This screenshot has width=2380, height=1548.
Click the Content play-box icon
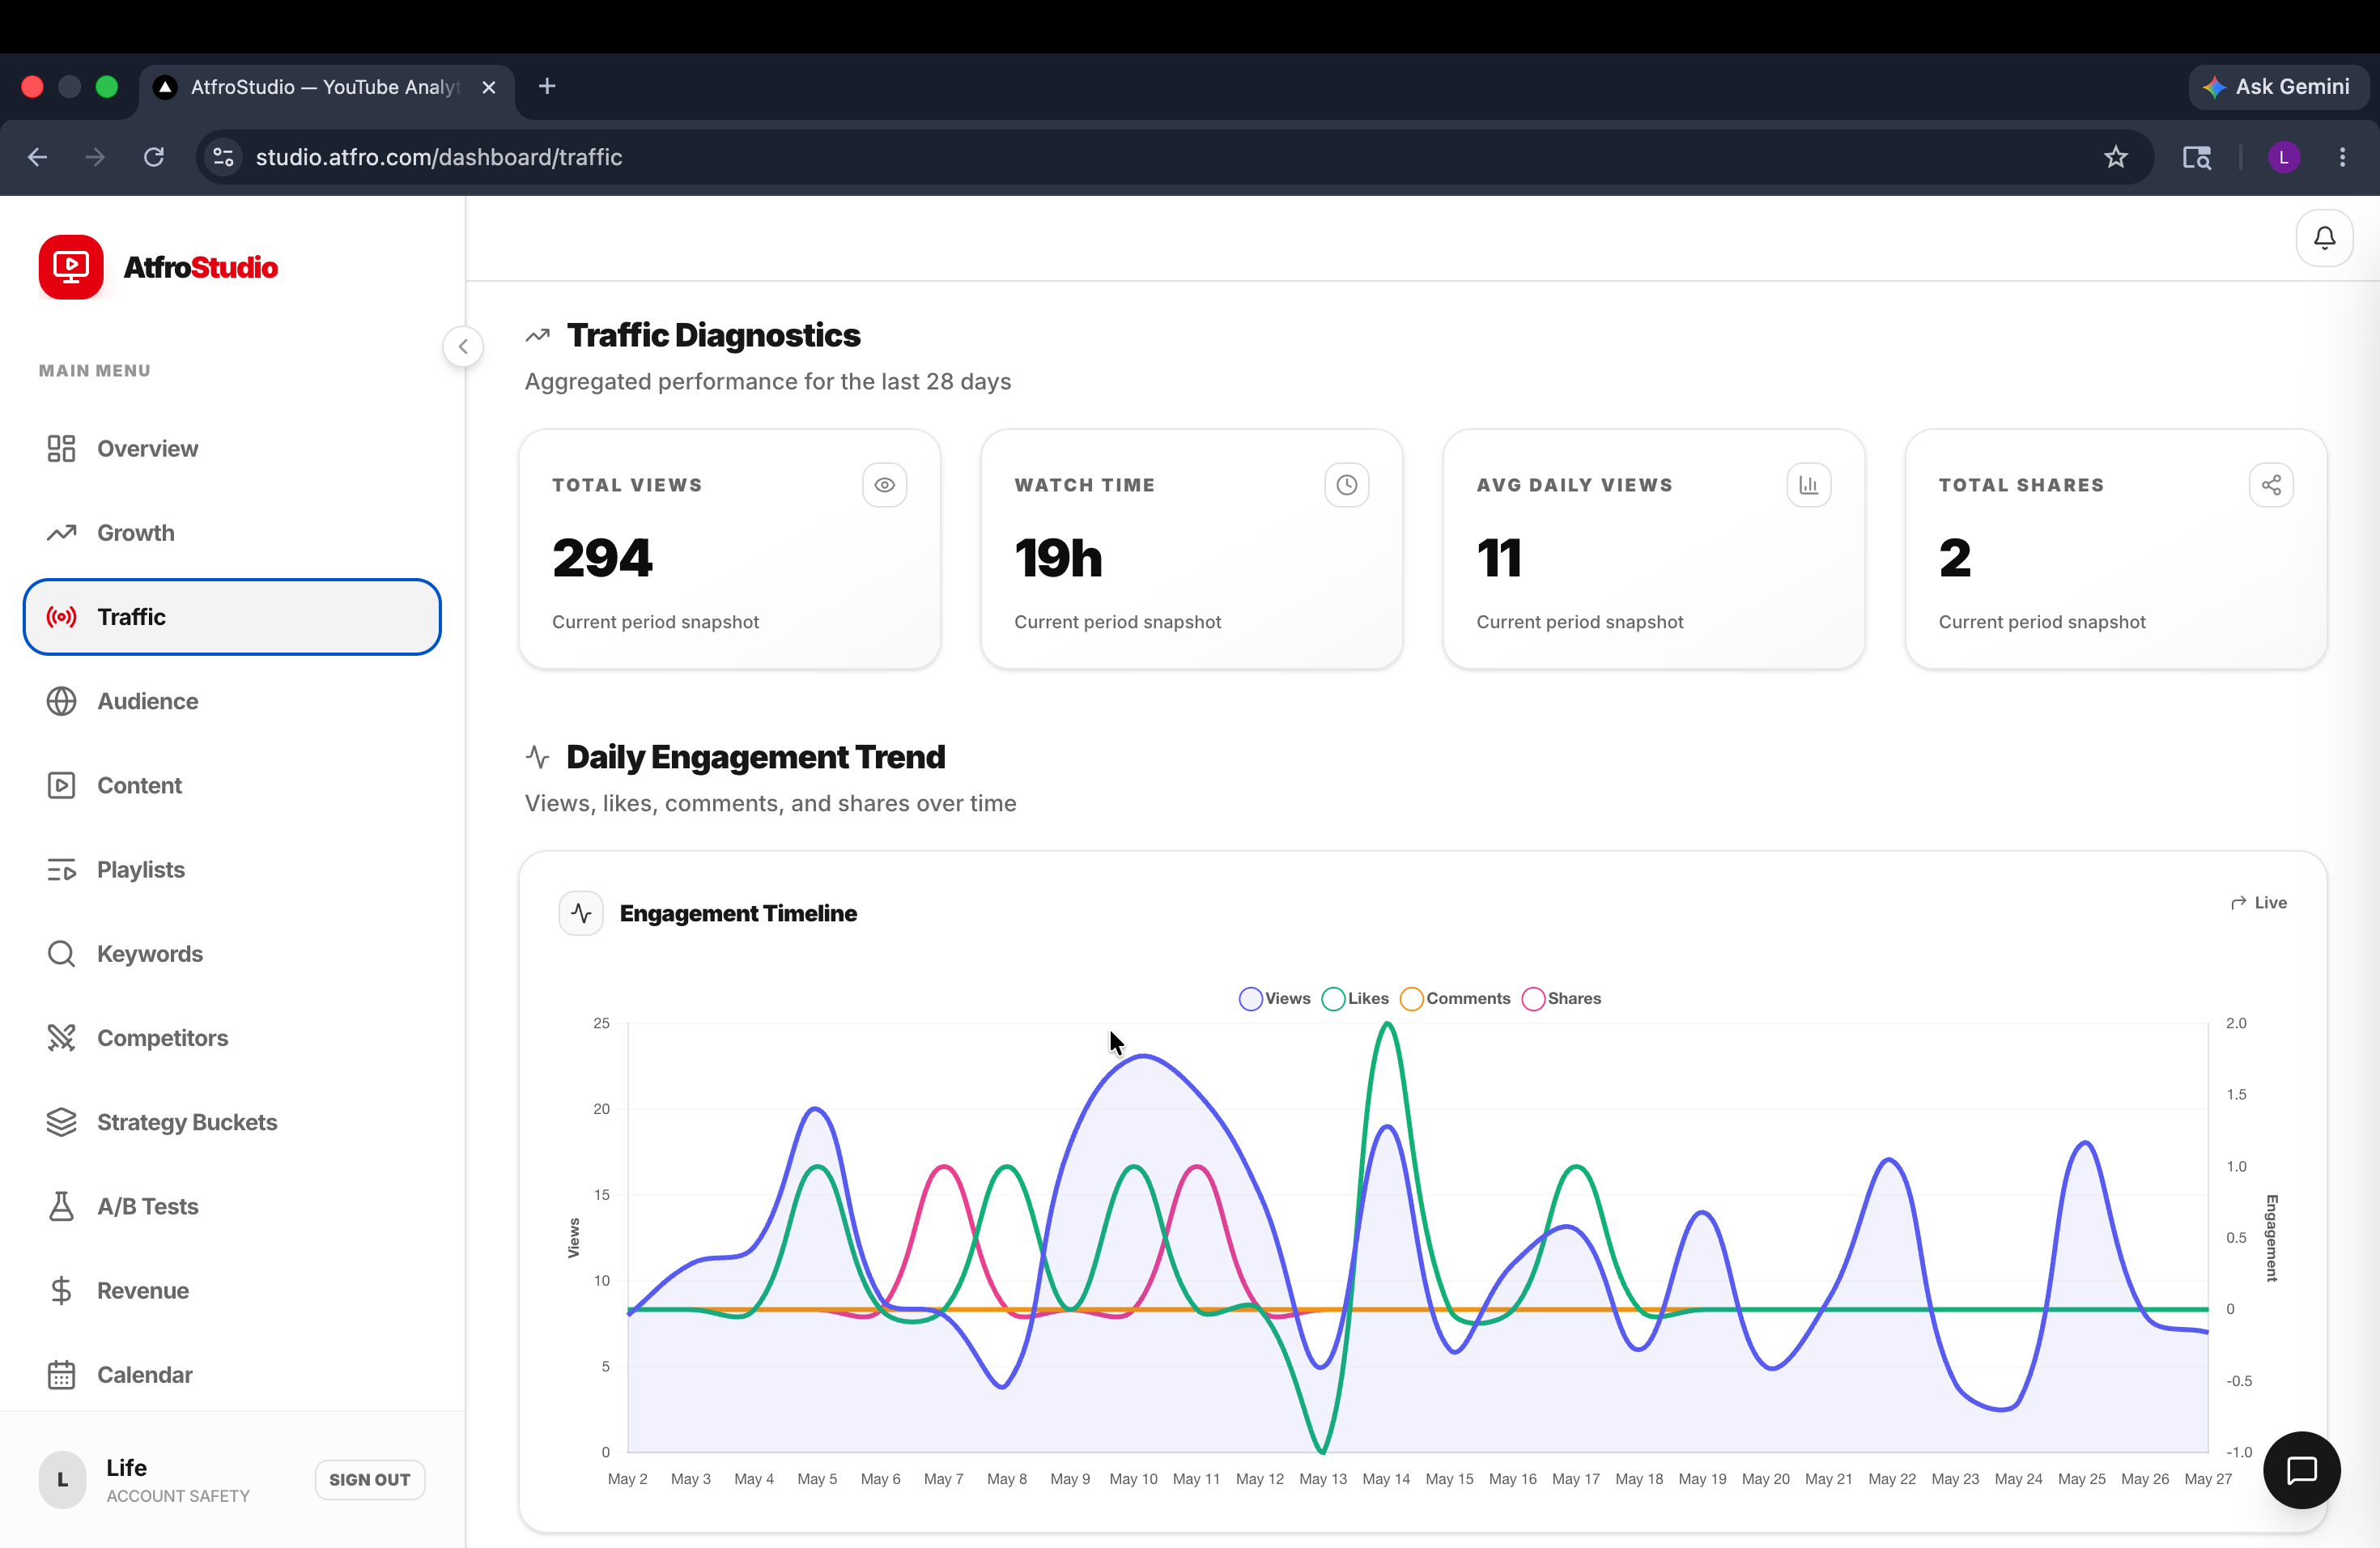tap(61, 785)
